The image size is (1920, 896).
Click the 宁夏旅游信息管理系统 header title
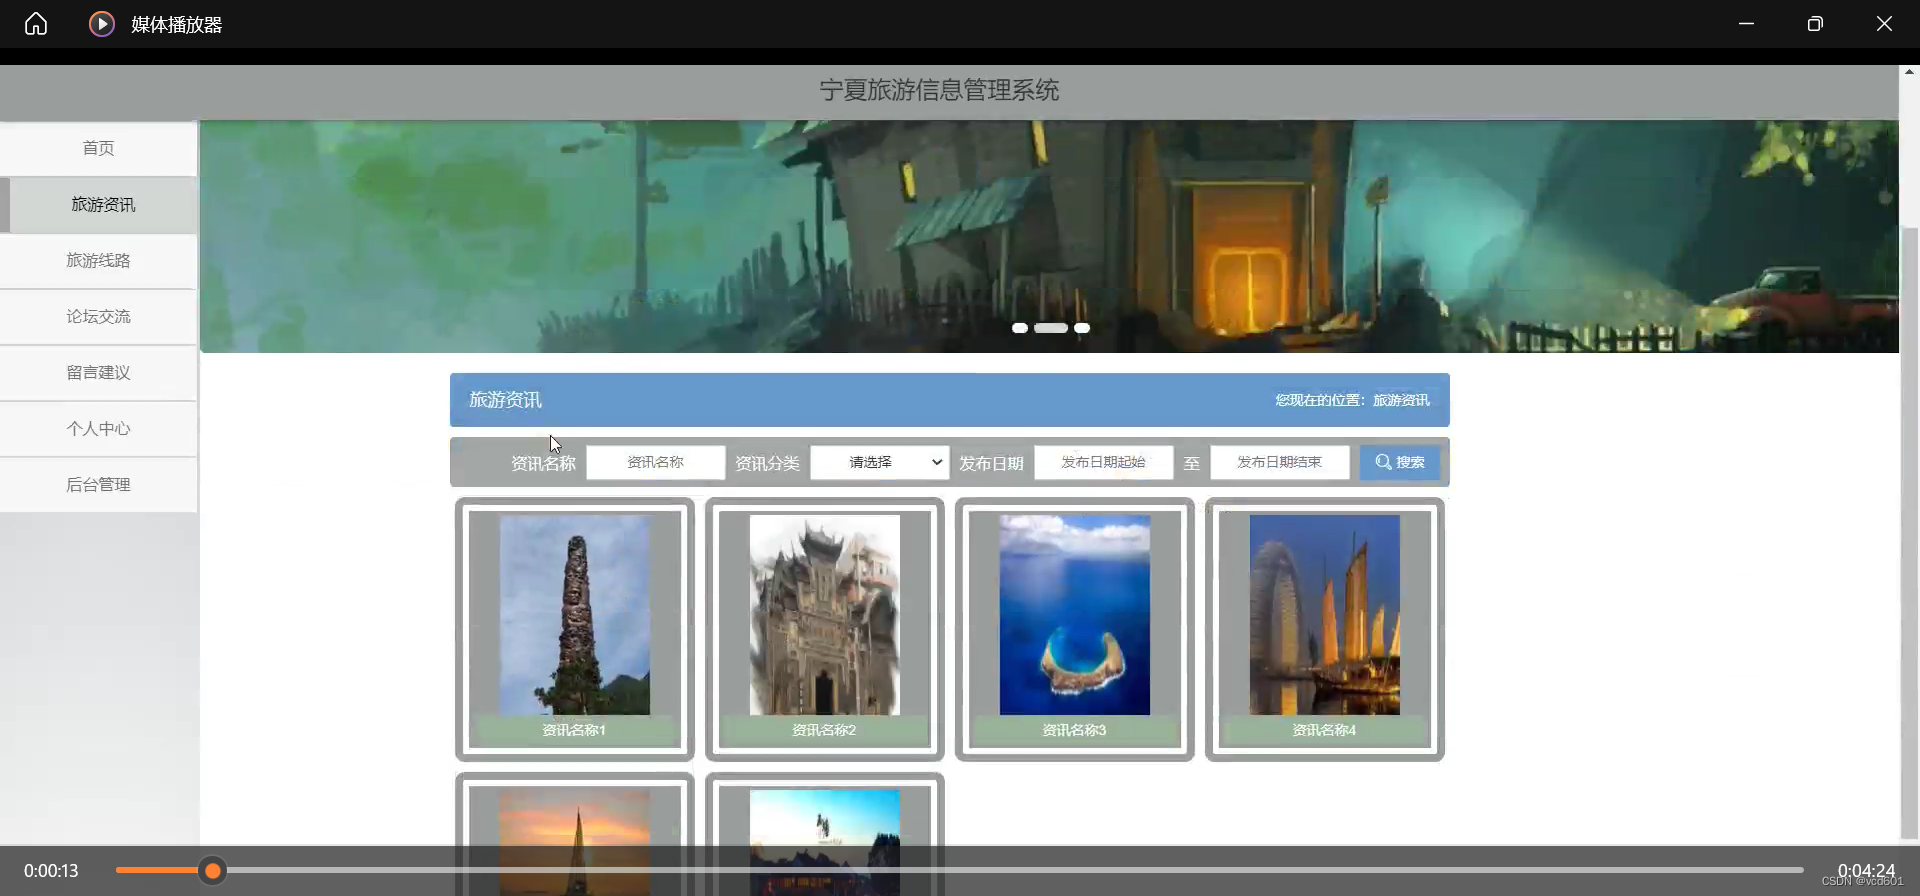click(x=939, y=90)
